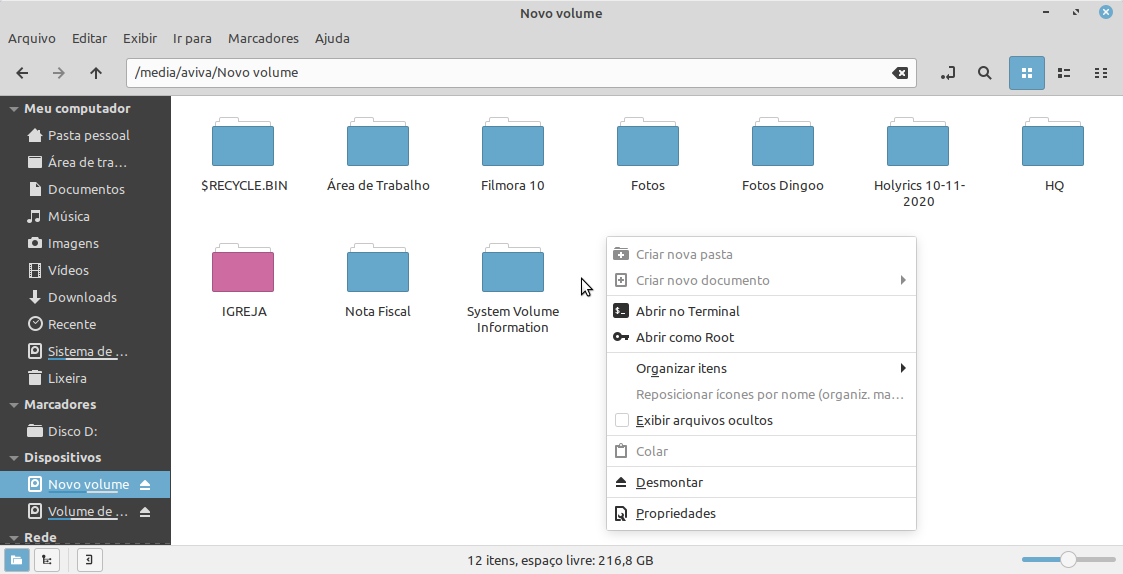Open Downloads in sidebar
Screen dimensions: 1123x574
[x=85, y=297]
